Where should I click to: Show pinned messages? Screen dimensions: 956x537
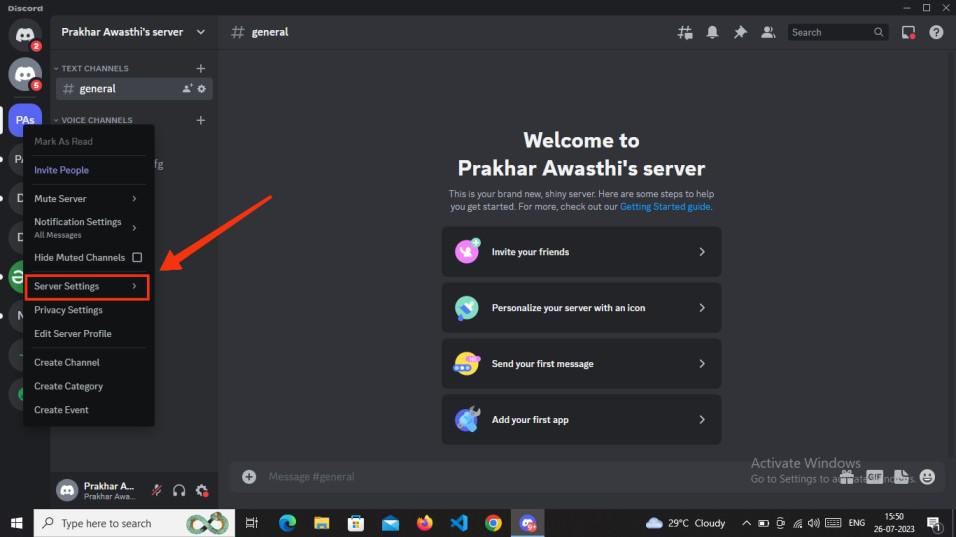(740, 32)
